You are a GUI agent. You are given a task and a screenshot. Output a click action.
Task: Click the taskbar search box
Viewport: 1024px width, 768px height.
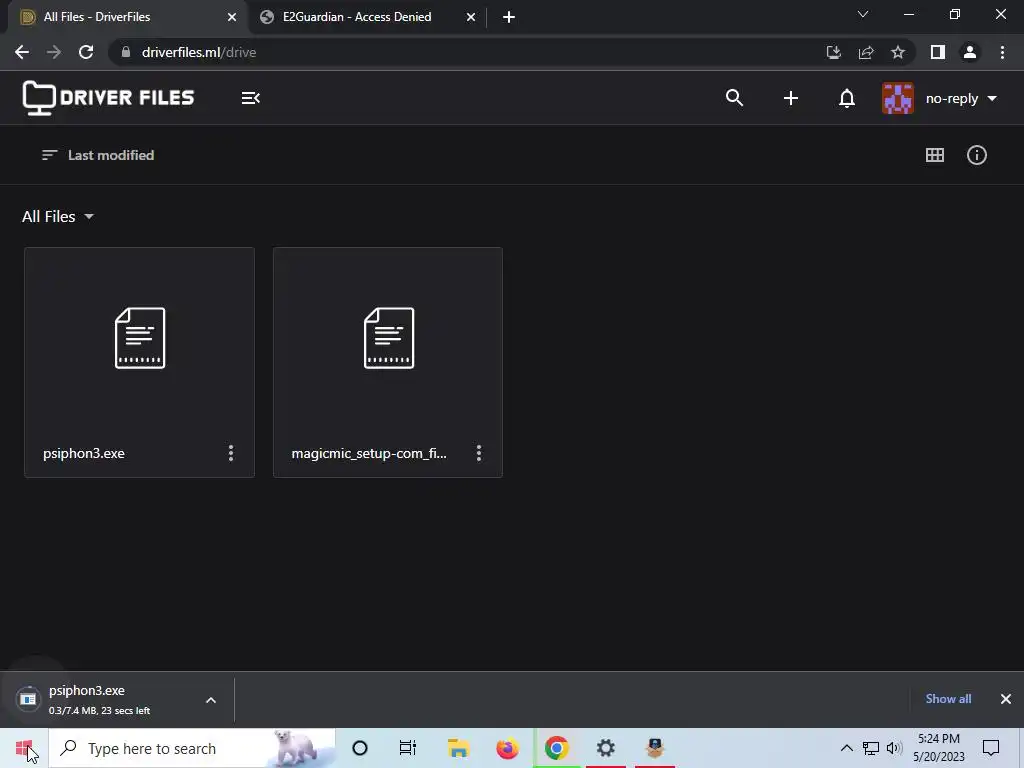point(193,748)
